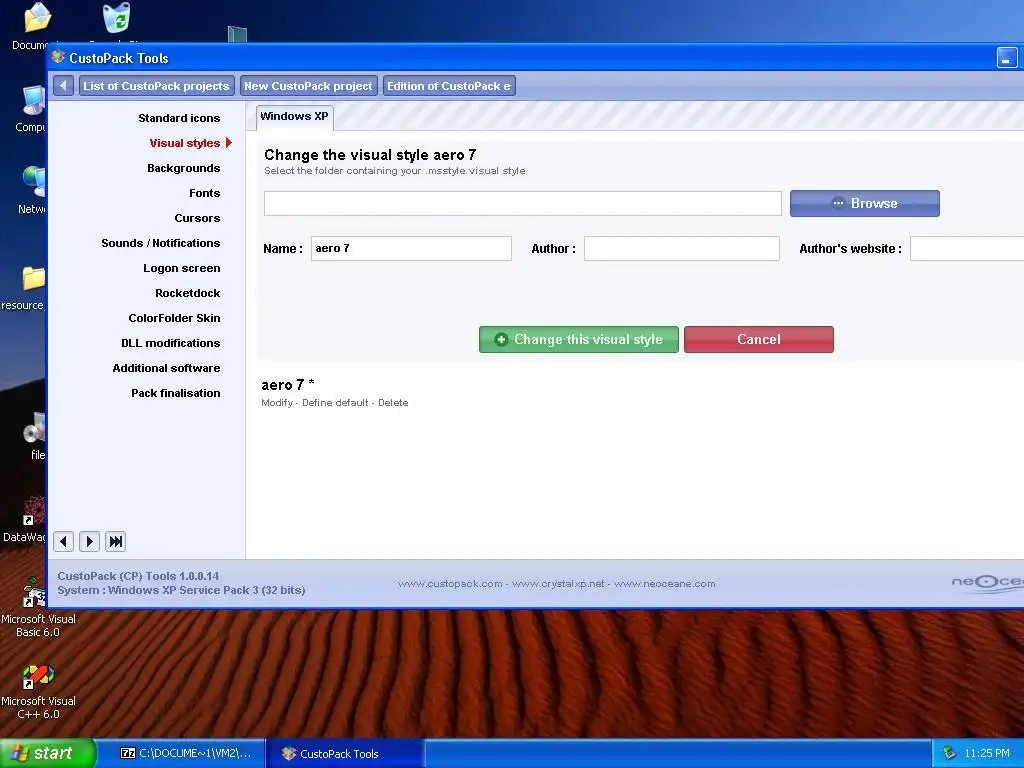The width and height of the screenshot is (1024, 768).
Task: Browse for the msstyle folder
Action: click(865, 203)
